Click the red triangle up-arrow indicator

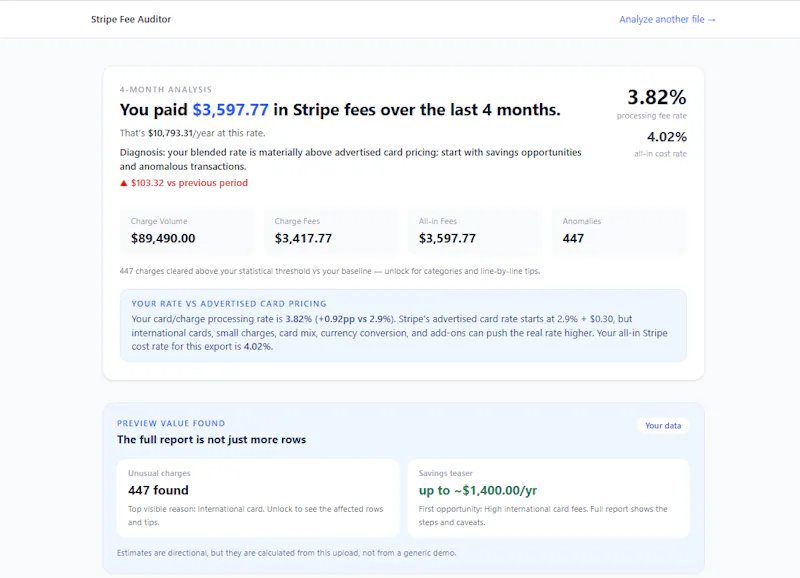(123, 183)
